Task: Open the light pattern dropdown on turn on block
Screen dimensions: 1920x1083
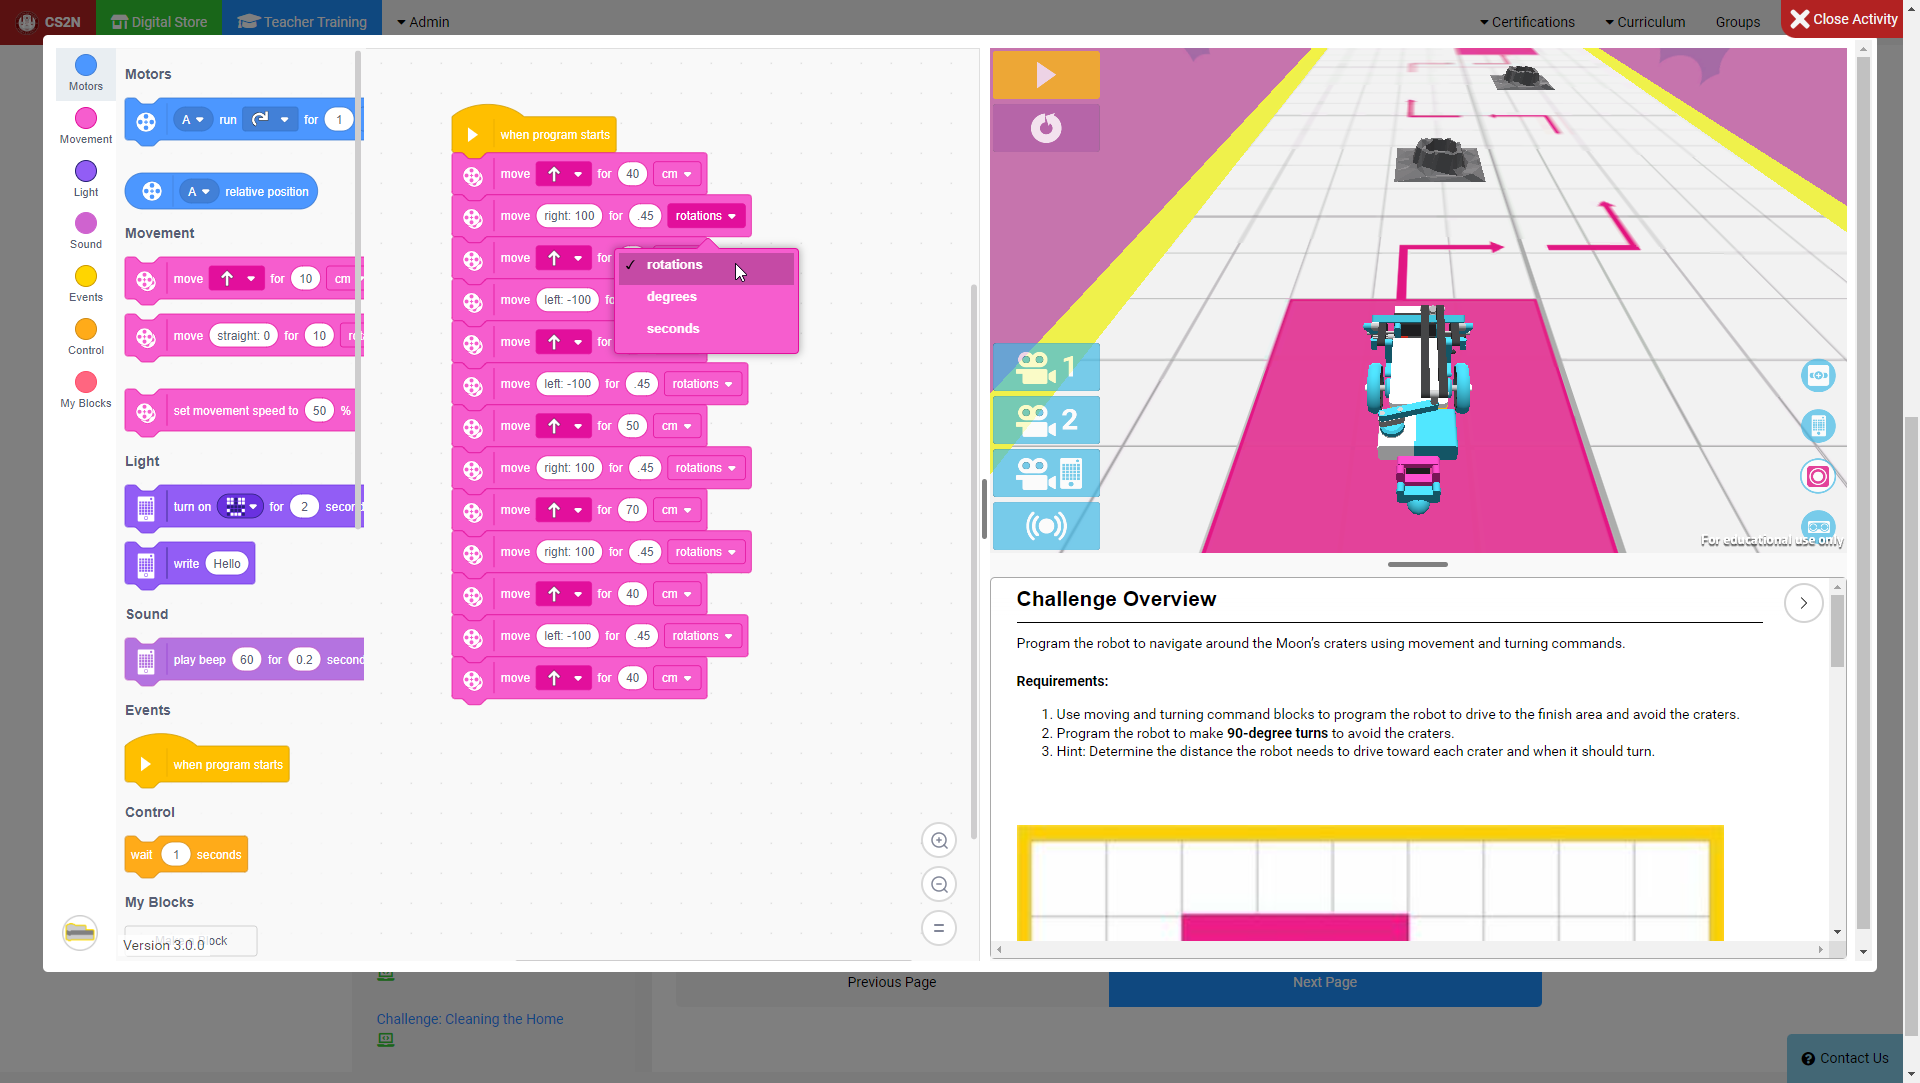Action: 240,507
